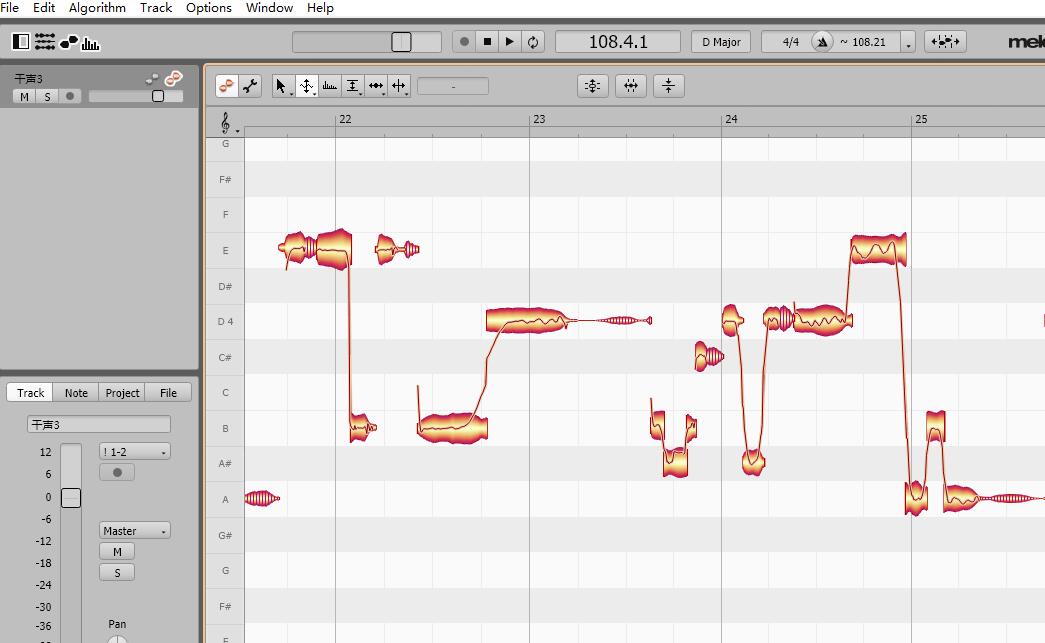Screen dimensions: 1045x643
Task: Click the 干声3 track header volume slider
Action: pos(136,97)
